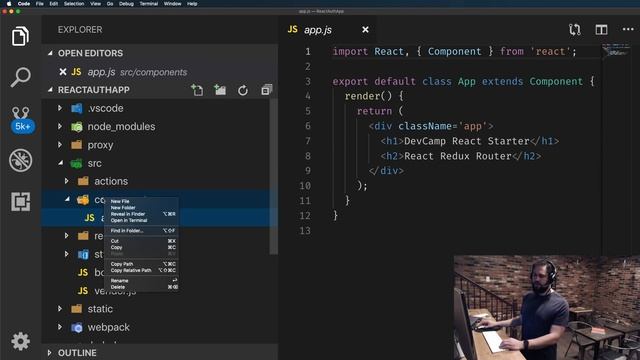Expand the .vscode folder arrow

point(60,108)
